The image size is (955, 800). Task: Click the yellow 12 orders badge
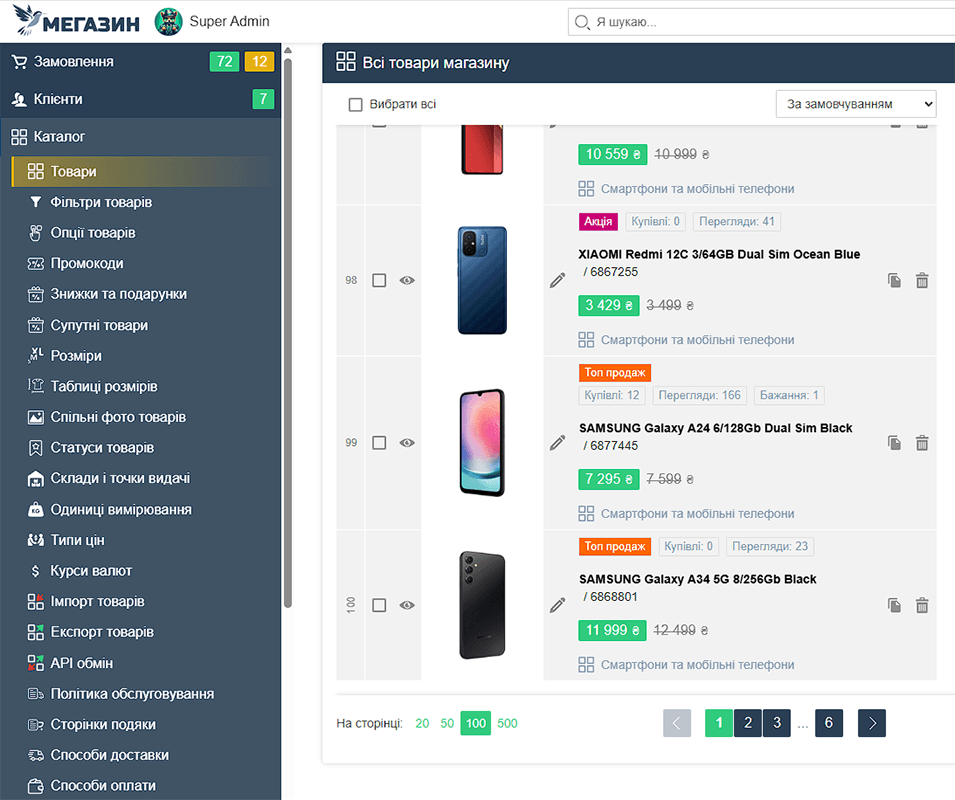pos(259,61)
